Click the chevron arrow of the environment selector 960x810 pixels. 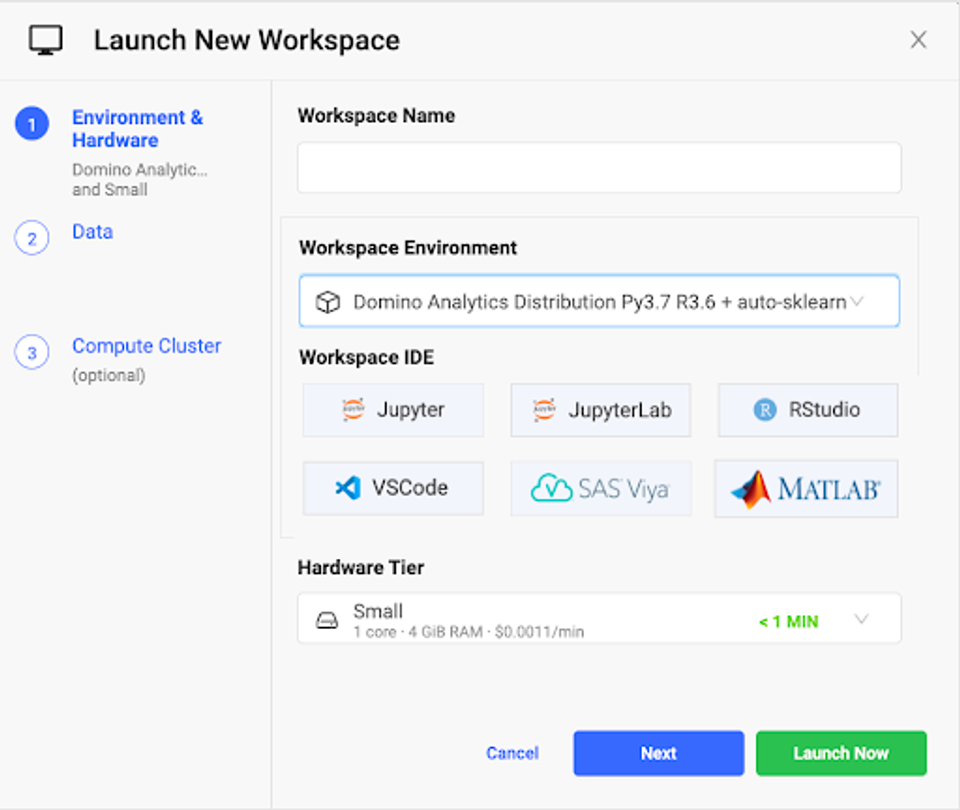pyautogui.click(x=857, y=301)
